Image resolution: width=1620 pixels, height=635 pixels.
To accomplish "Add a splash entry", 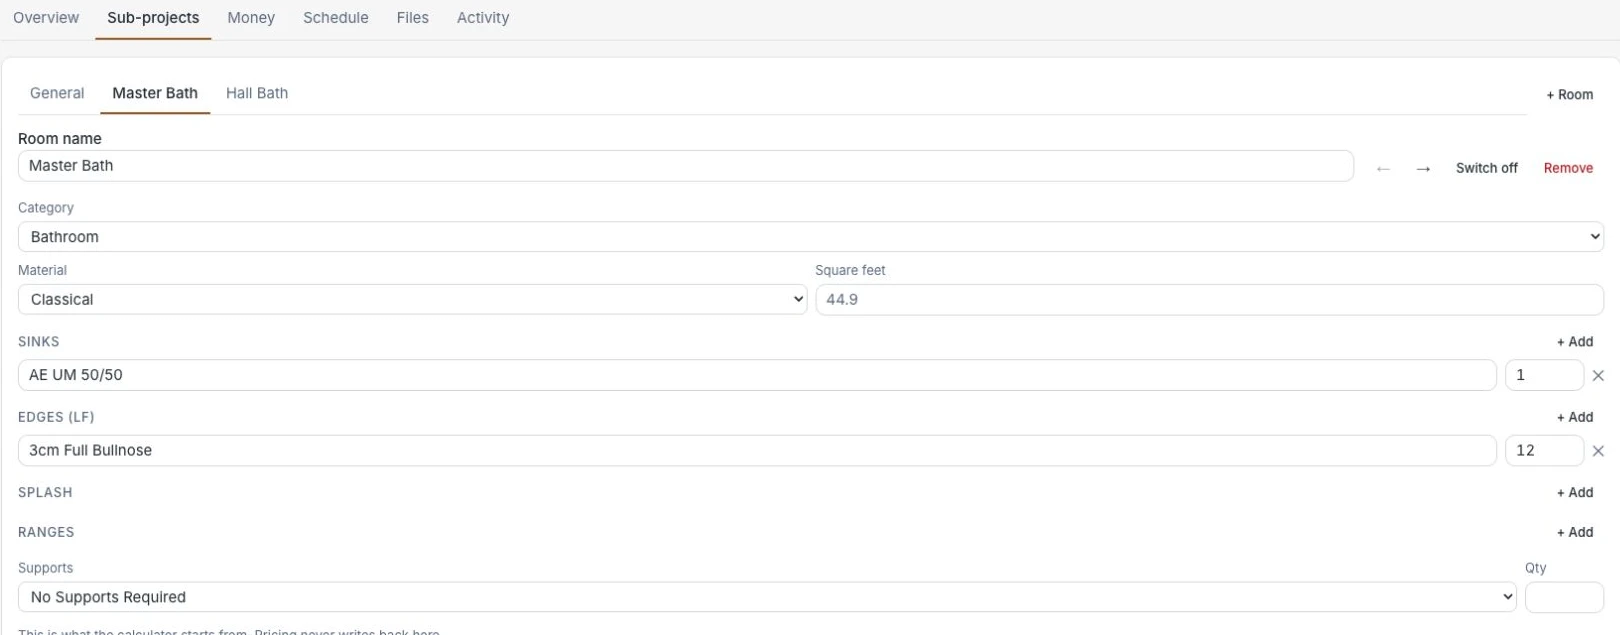I will pos(1575,493).
